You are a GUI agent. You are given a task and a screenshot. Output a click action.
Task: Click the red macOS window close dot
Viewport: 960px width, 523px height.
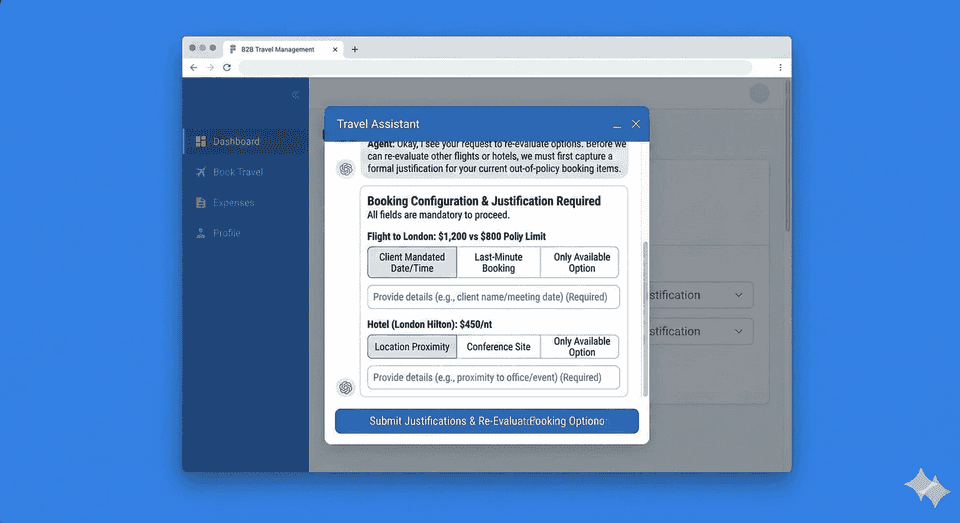pyautogui.click(x=192, y=48)
